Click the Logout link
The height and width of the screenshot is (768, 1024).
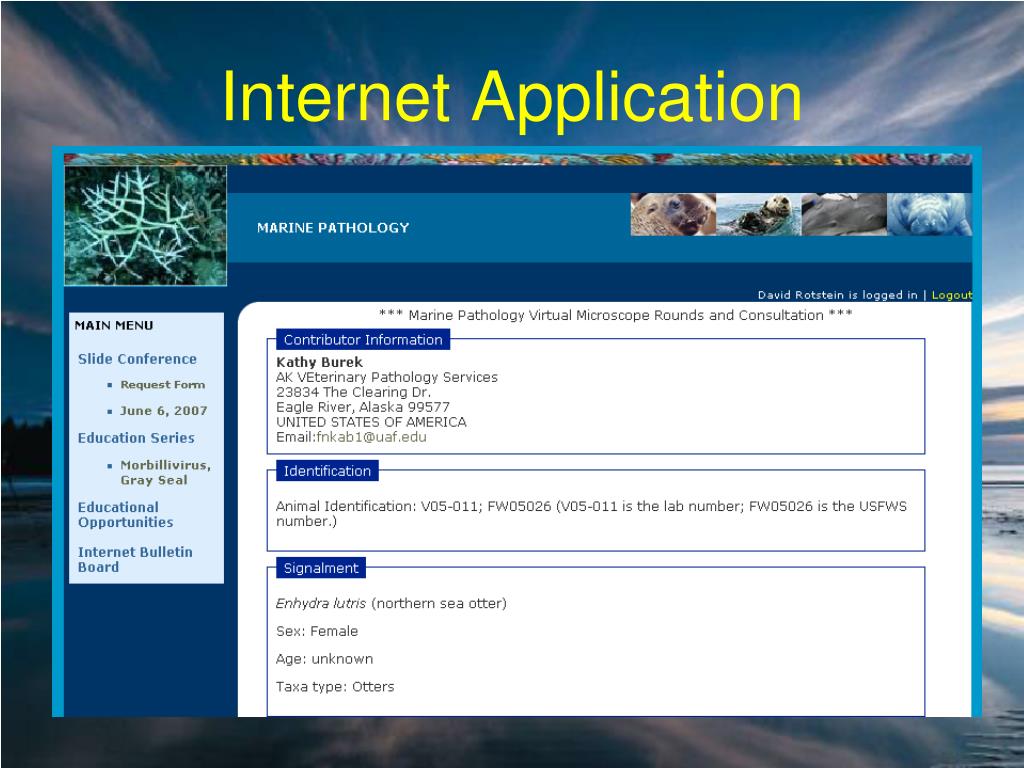(x=951, y=295)
